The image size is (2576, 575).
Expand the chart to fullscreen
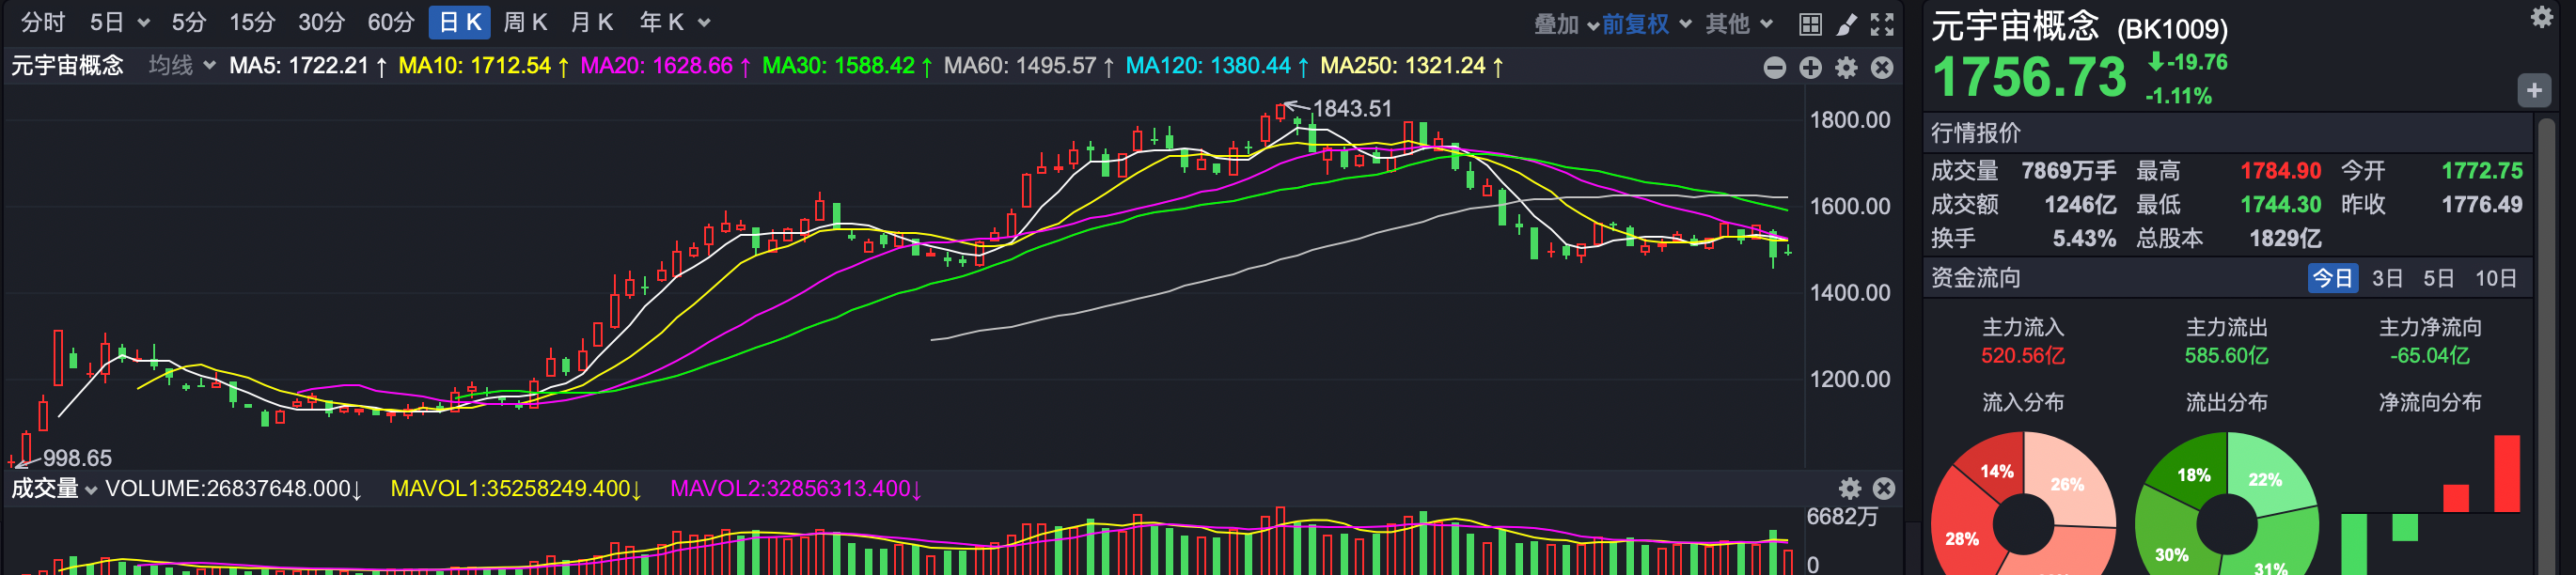click(x=1882, y=24)
